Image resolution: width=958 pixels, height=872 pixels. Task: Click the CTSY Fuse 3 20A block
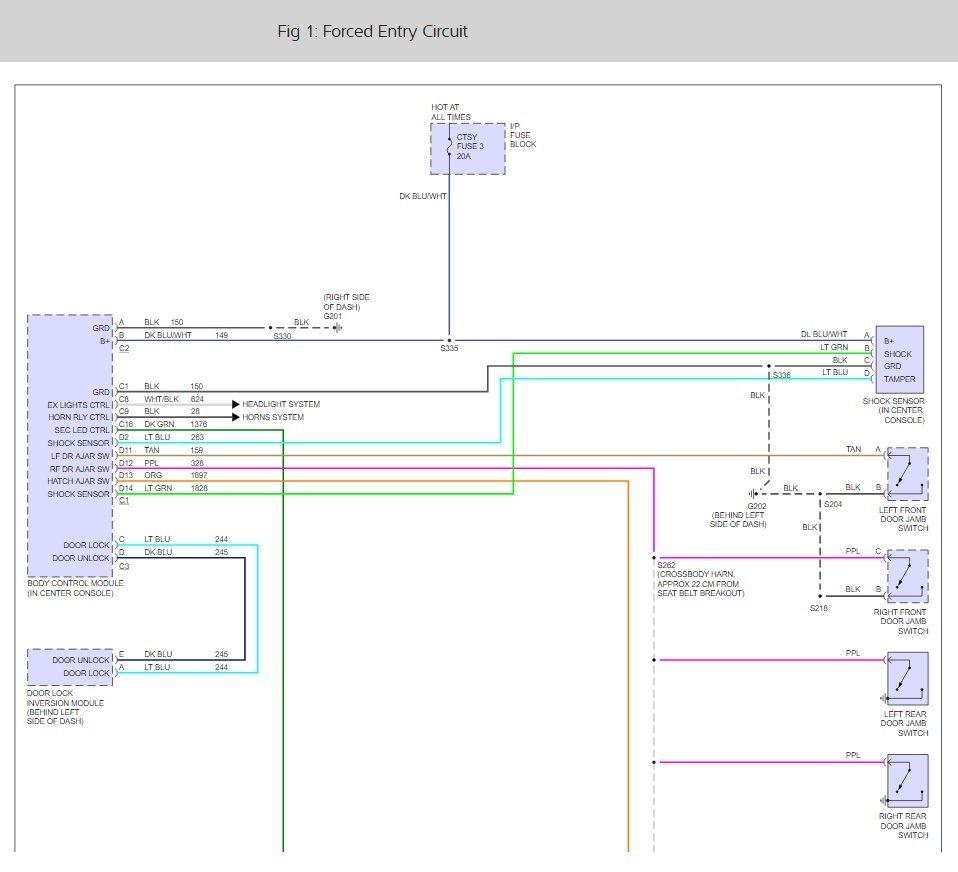pyautogui.click(x=467, y=148)
